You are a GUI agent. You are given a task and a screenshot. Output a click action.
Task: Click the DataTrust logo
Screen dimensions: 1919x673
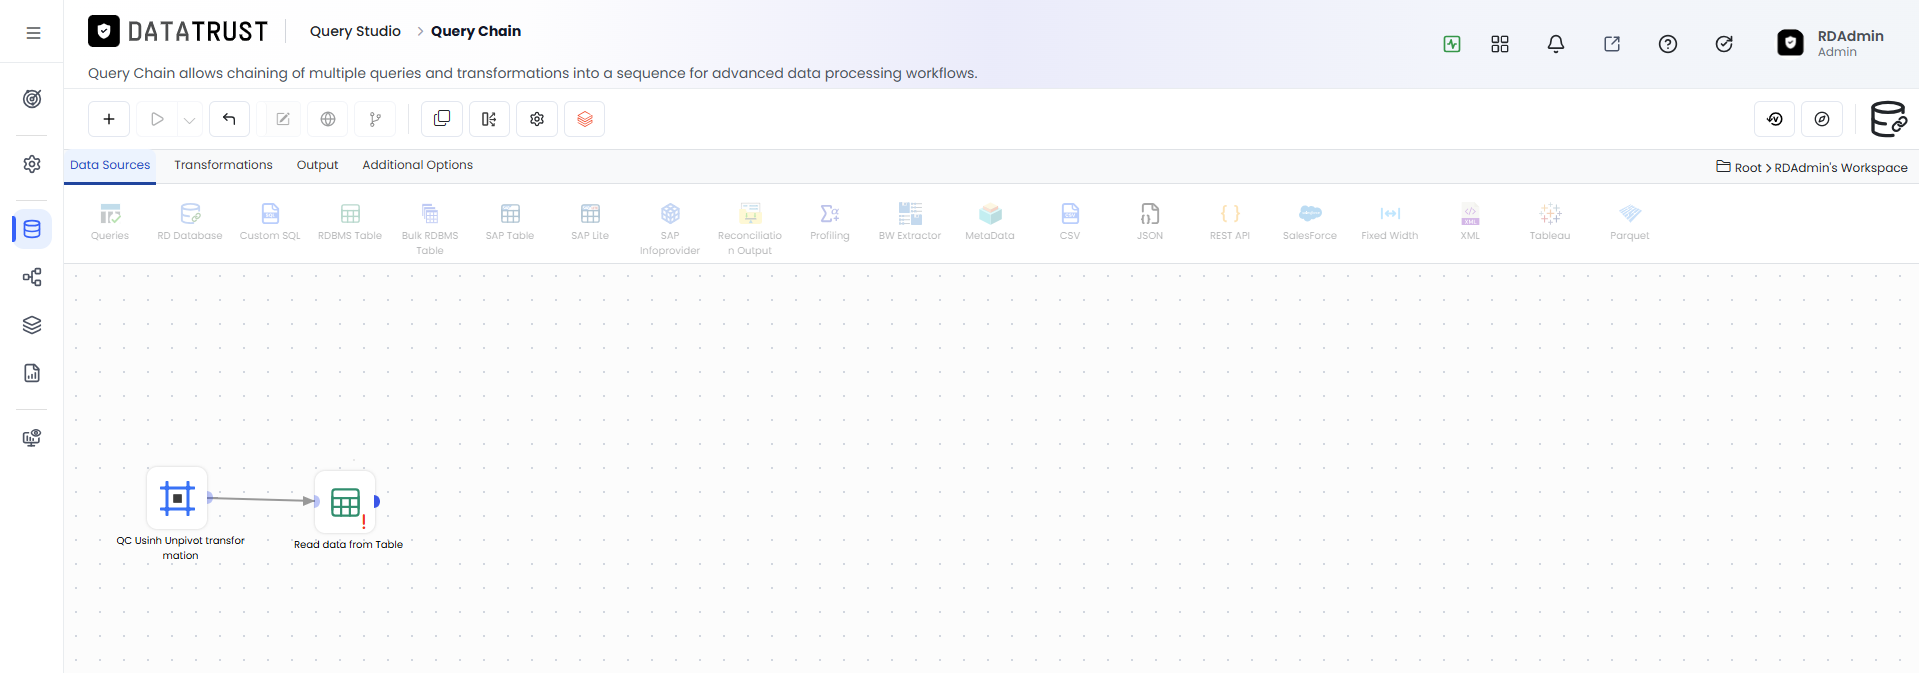coord(178,32)
